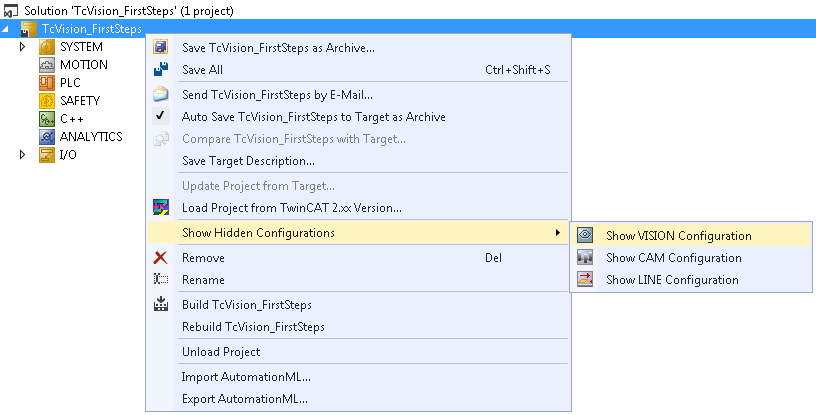The height and width of the screenshot is (415, 816).
Task: Select the SAFETY tree label
Action: pos(80,101)
